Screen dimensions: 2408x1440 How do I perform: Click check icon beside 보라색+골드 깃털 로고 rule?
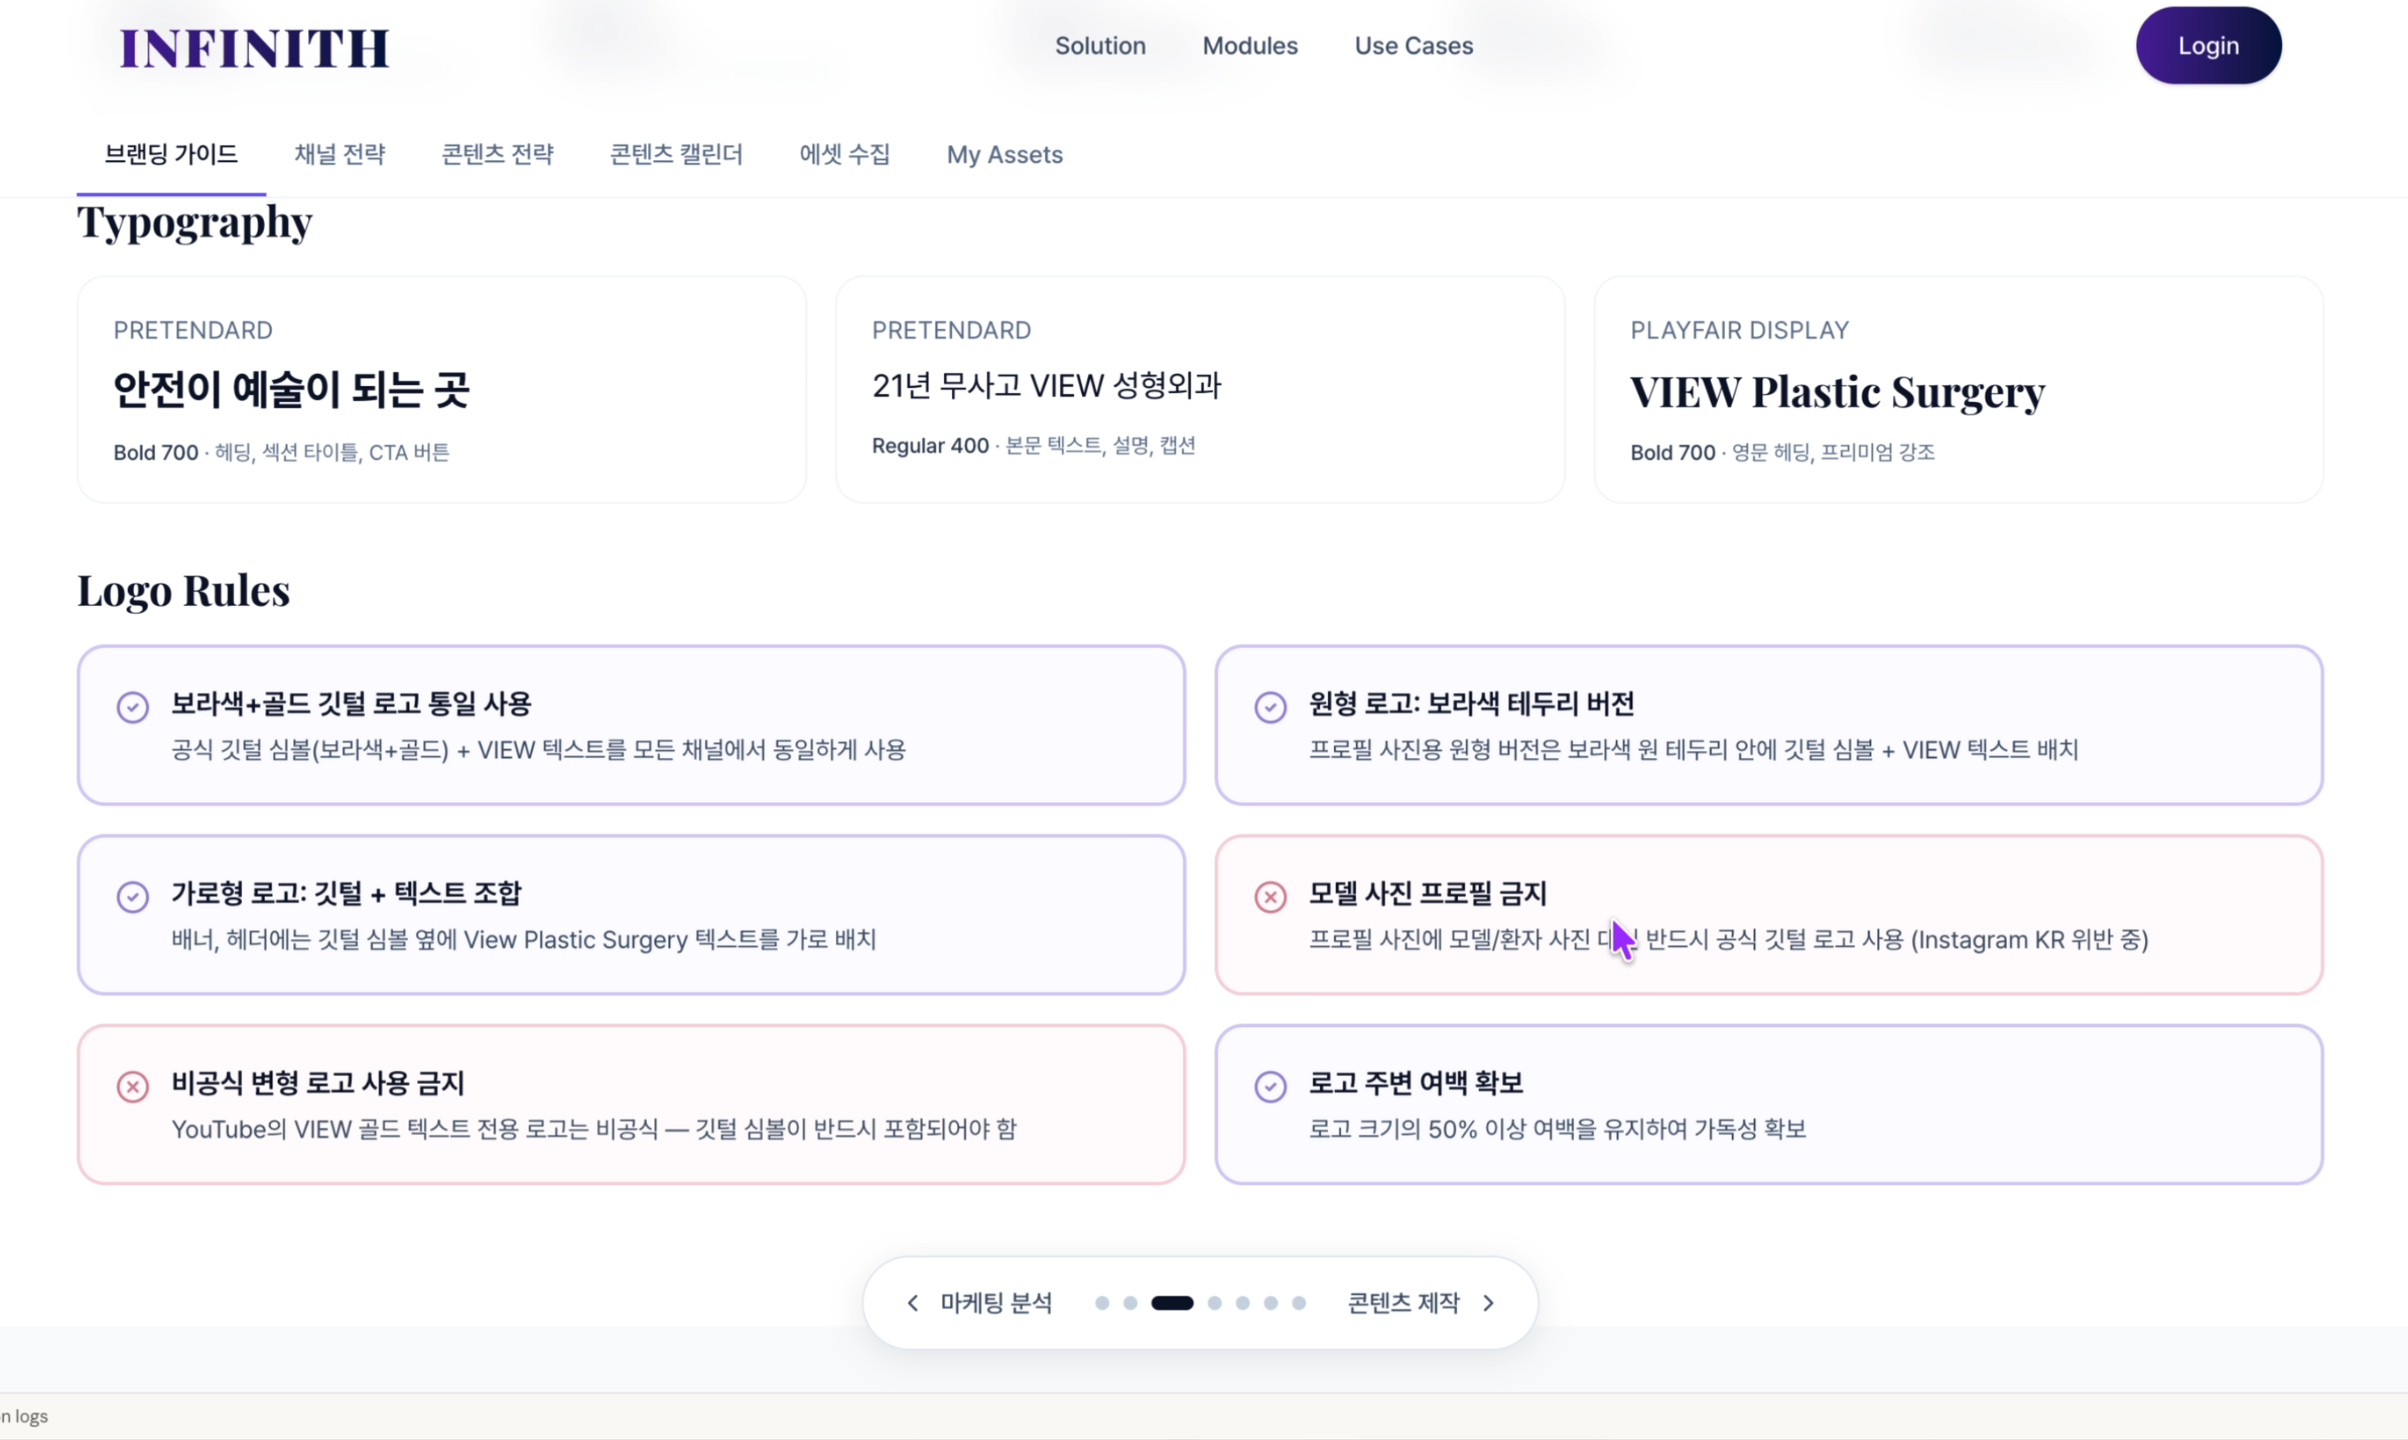pos(132,707)
